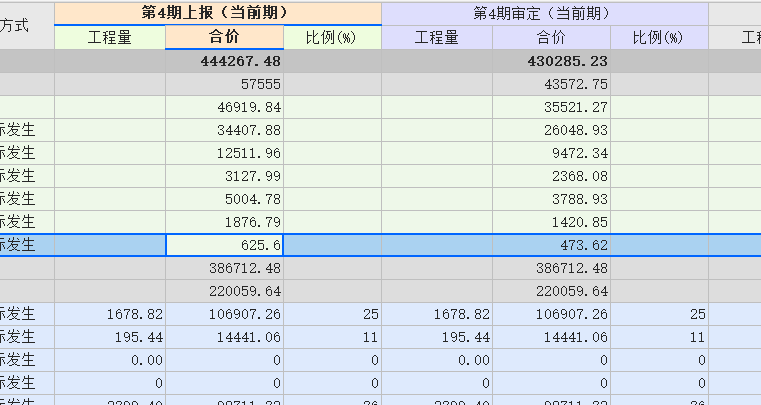Select the 46919.84 amount cell
The image size is (761, 405).
tap(224, 107)
